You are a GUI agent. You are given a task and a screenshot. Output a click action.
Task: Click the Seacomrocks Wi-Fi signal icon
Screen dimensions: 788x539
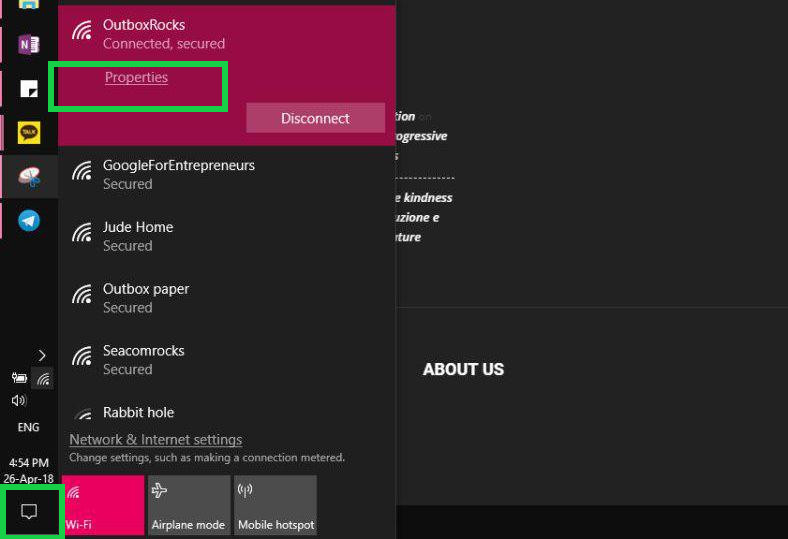[x=82, y=356]
